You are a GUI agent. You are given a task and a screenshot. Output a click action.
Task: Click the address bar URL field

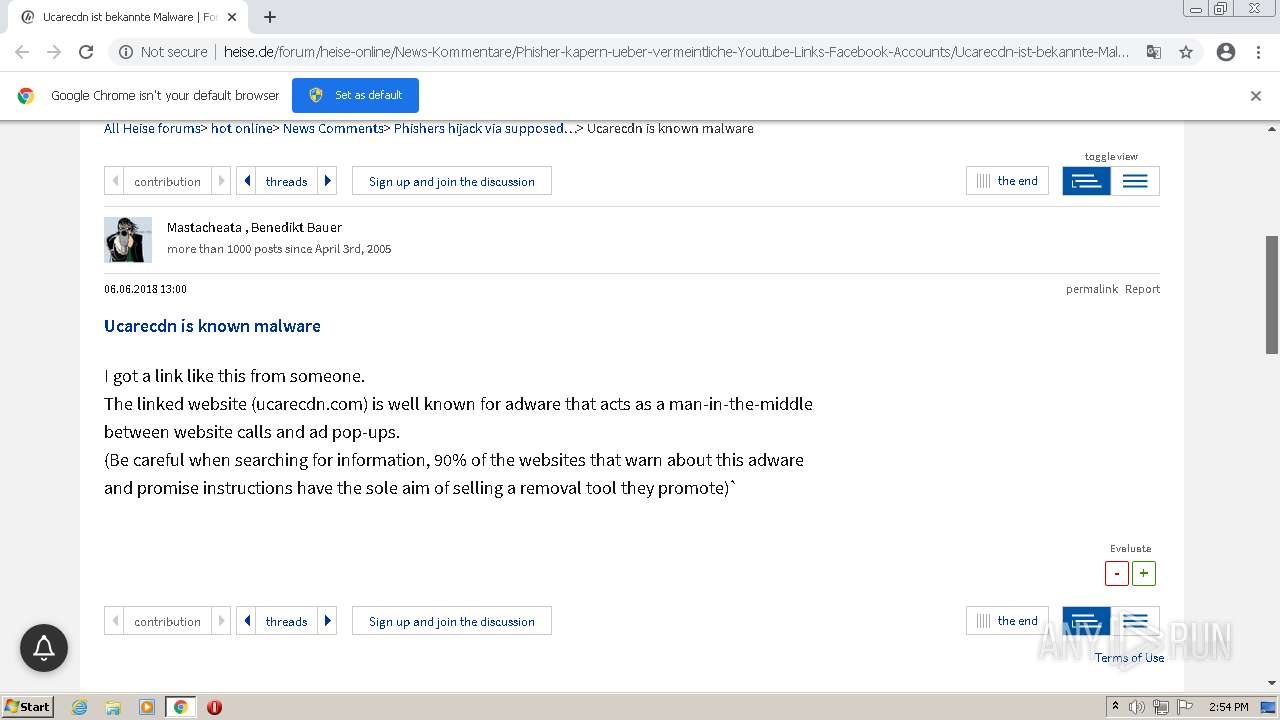(x=676, y=52)
